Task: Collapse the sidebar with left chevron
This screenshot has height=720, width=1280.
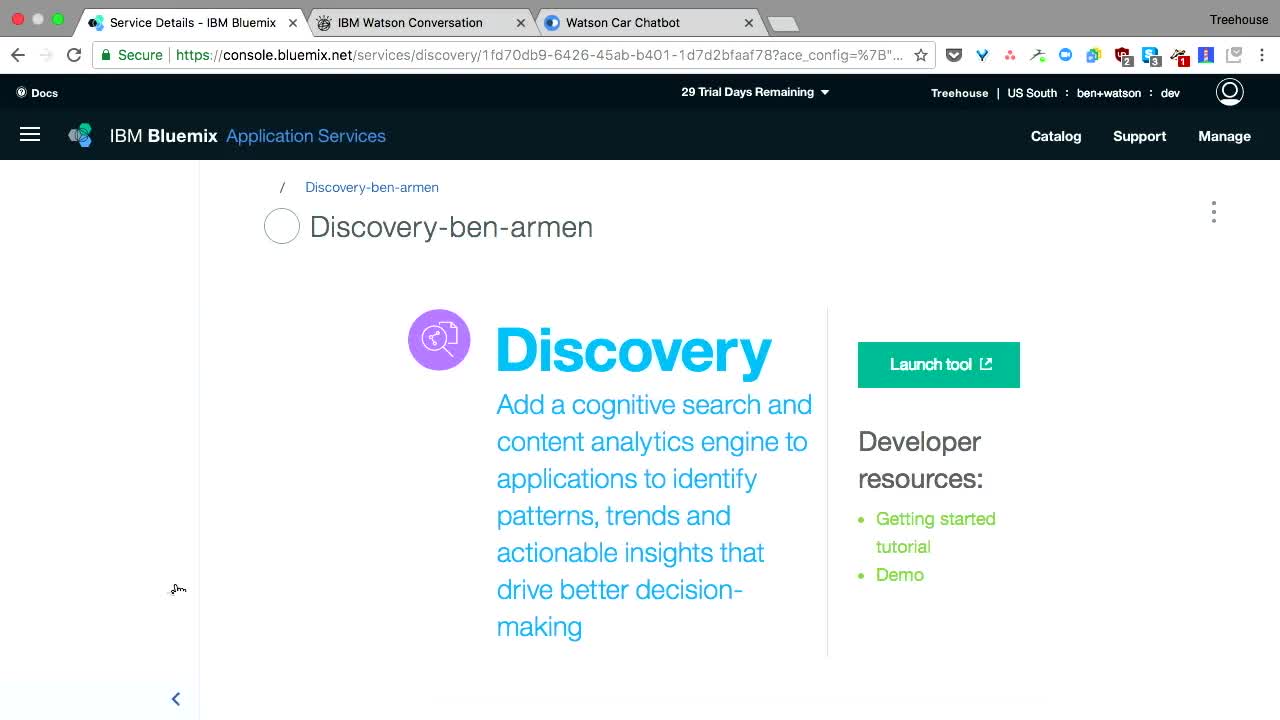Action: click(x=175, y=699)
